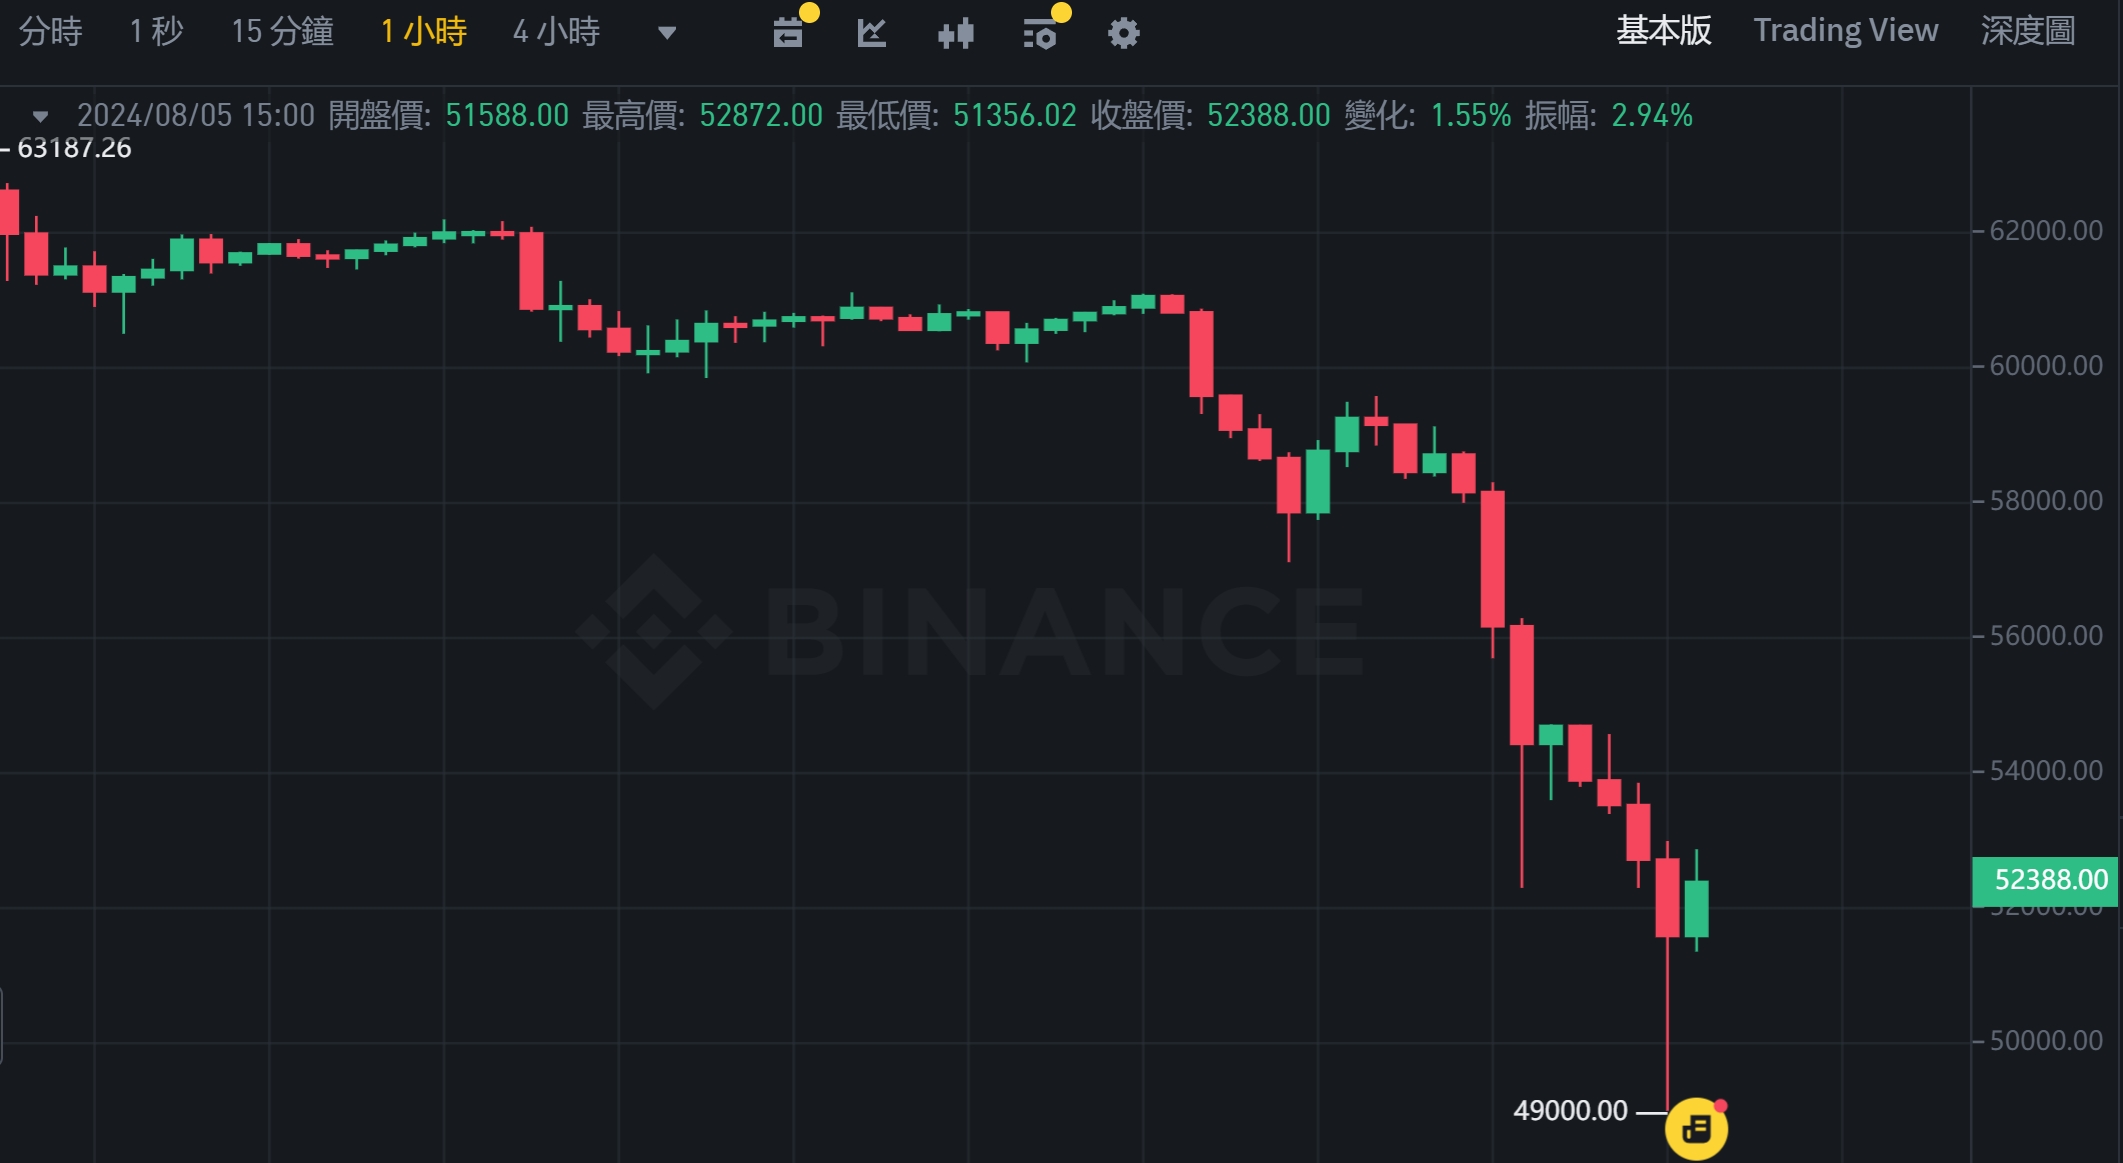Switch to 1 秒 interval

point(156,32)
